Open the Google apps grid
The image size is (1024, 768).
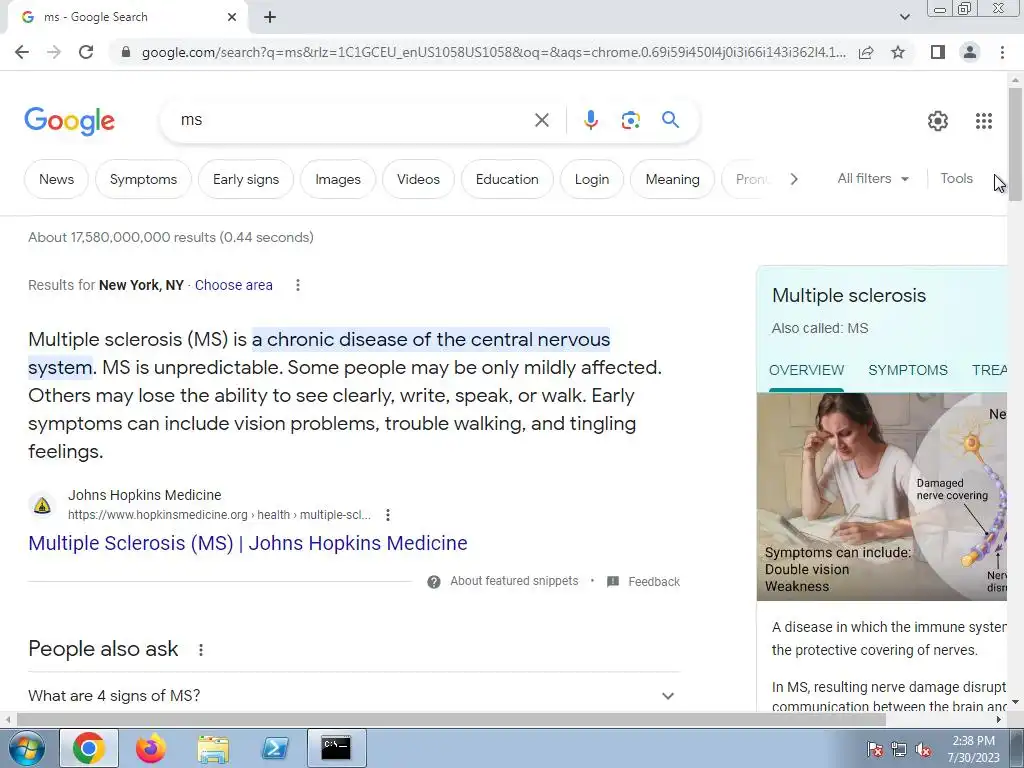point(984,121)
